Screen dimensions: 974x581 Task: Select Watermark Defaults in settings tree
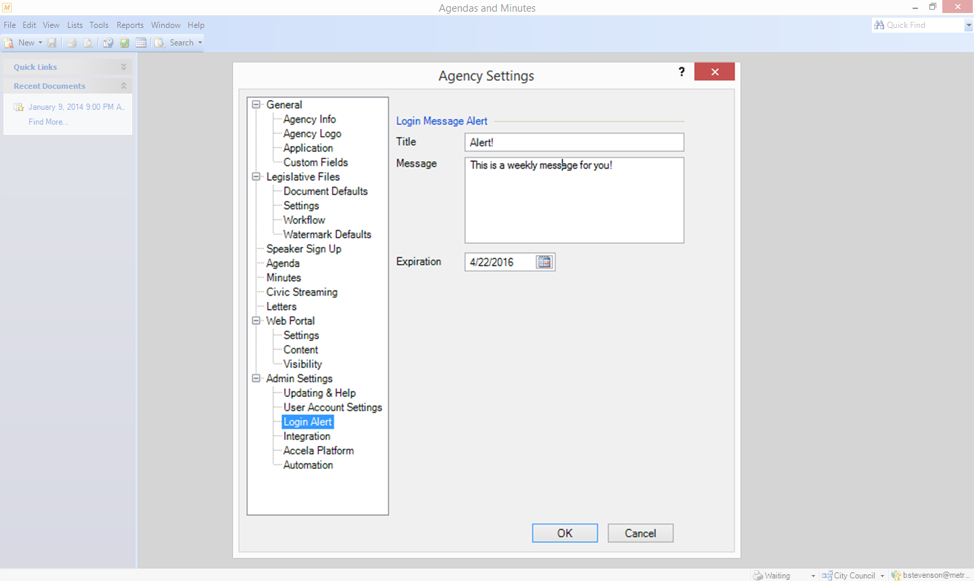(327, 234)
